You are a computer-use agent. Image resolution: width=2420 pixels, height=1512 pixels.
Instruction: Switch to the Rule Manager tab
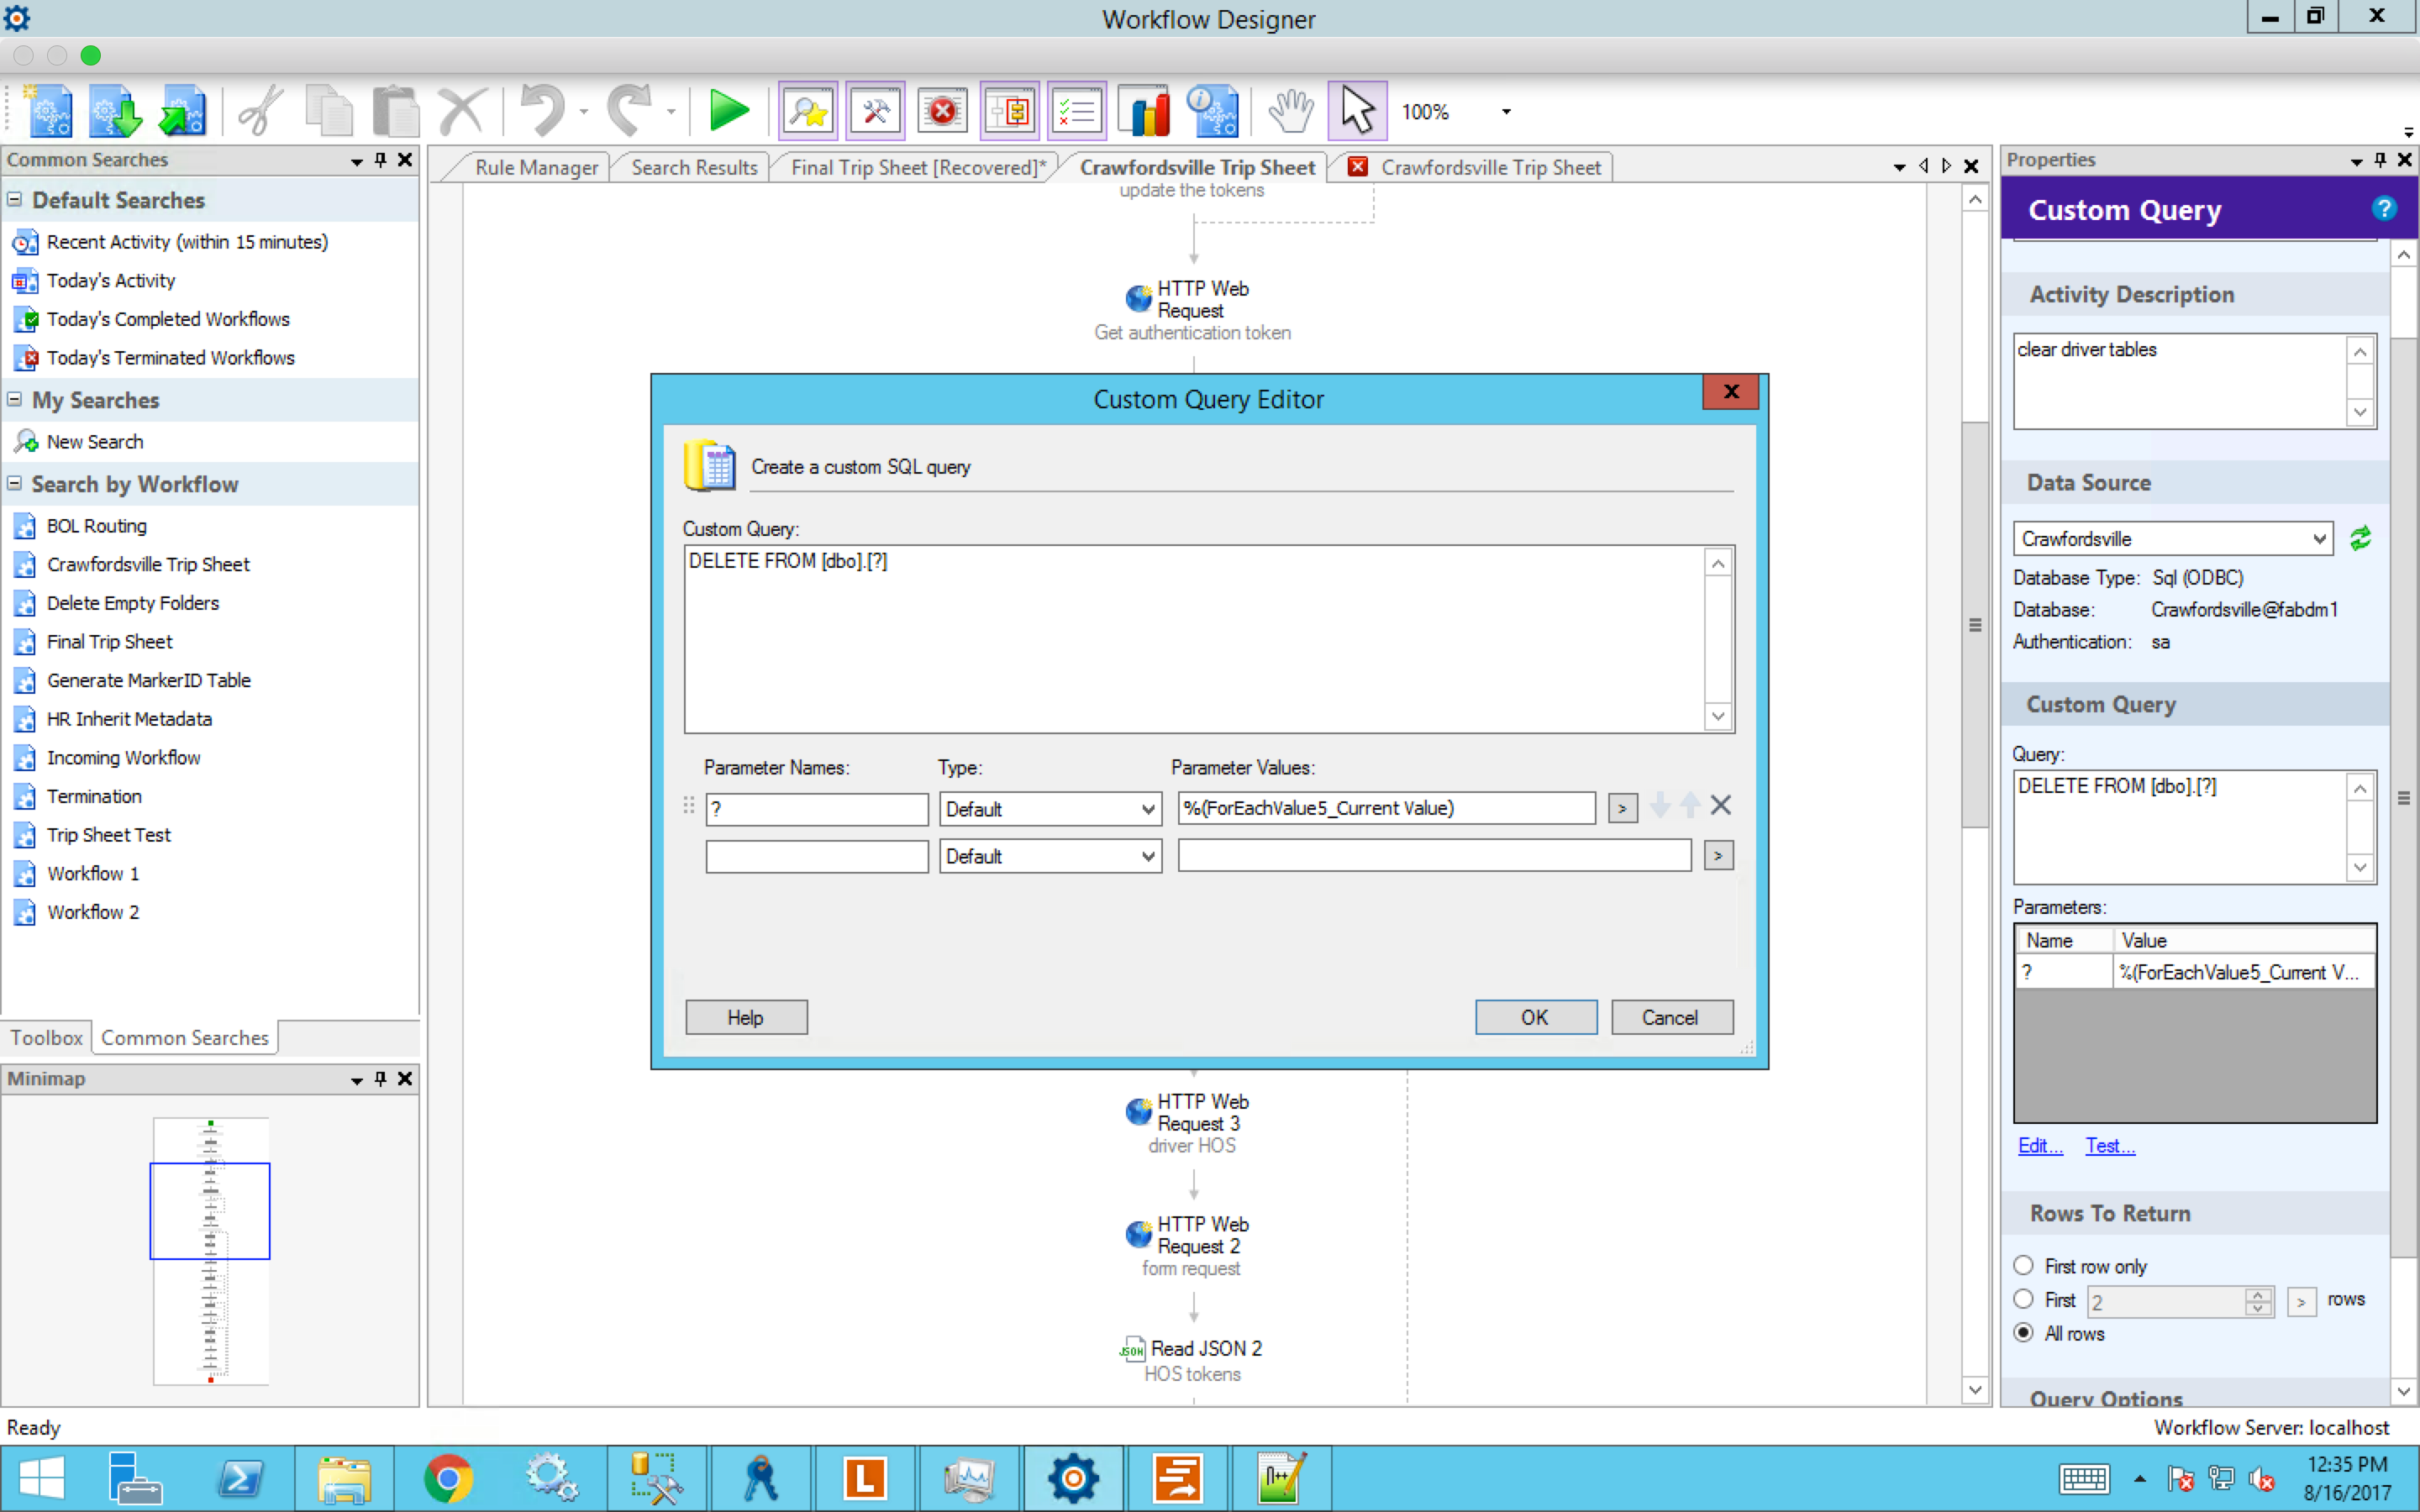536,168
